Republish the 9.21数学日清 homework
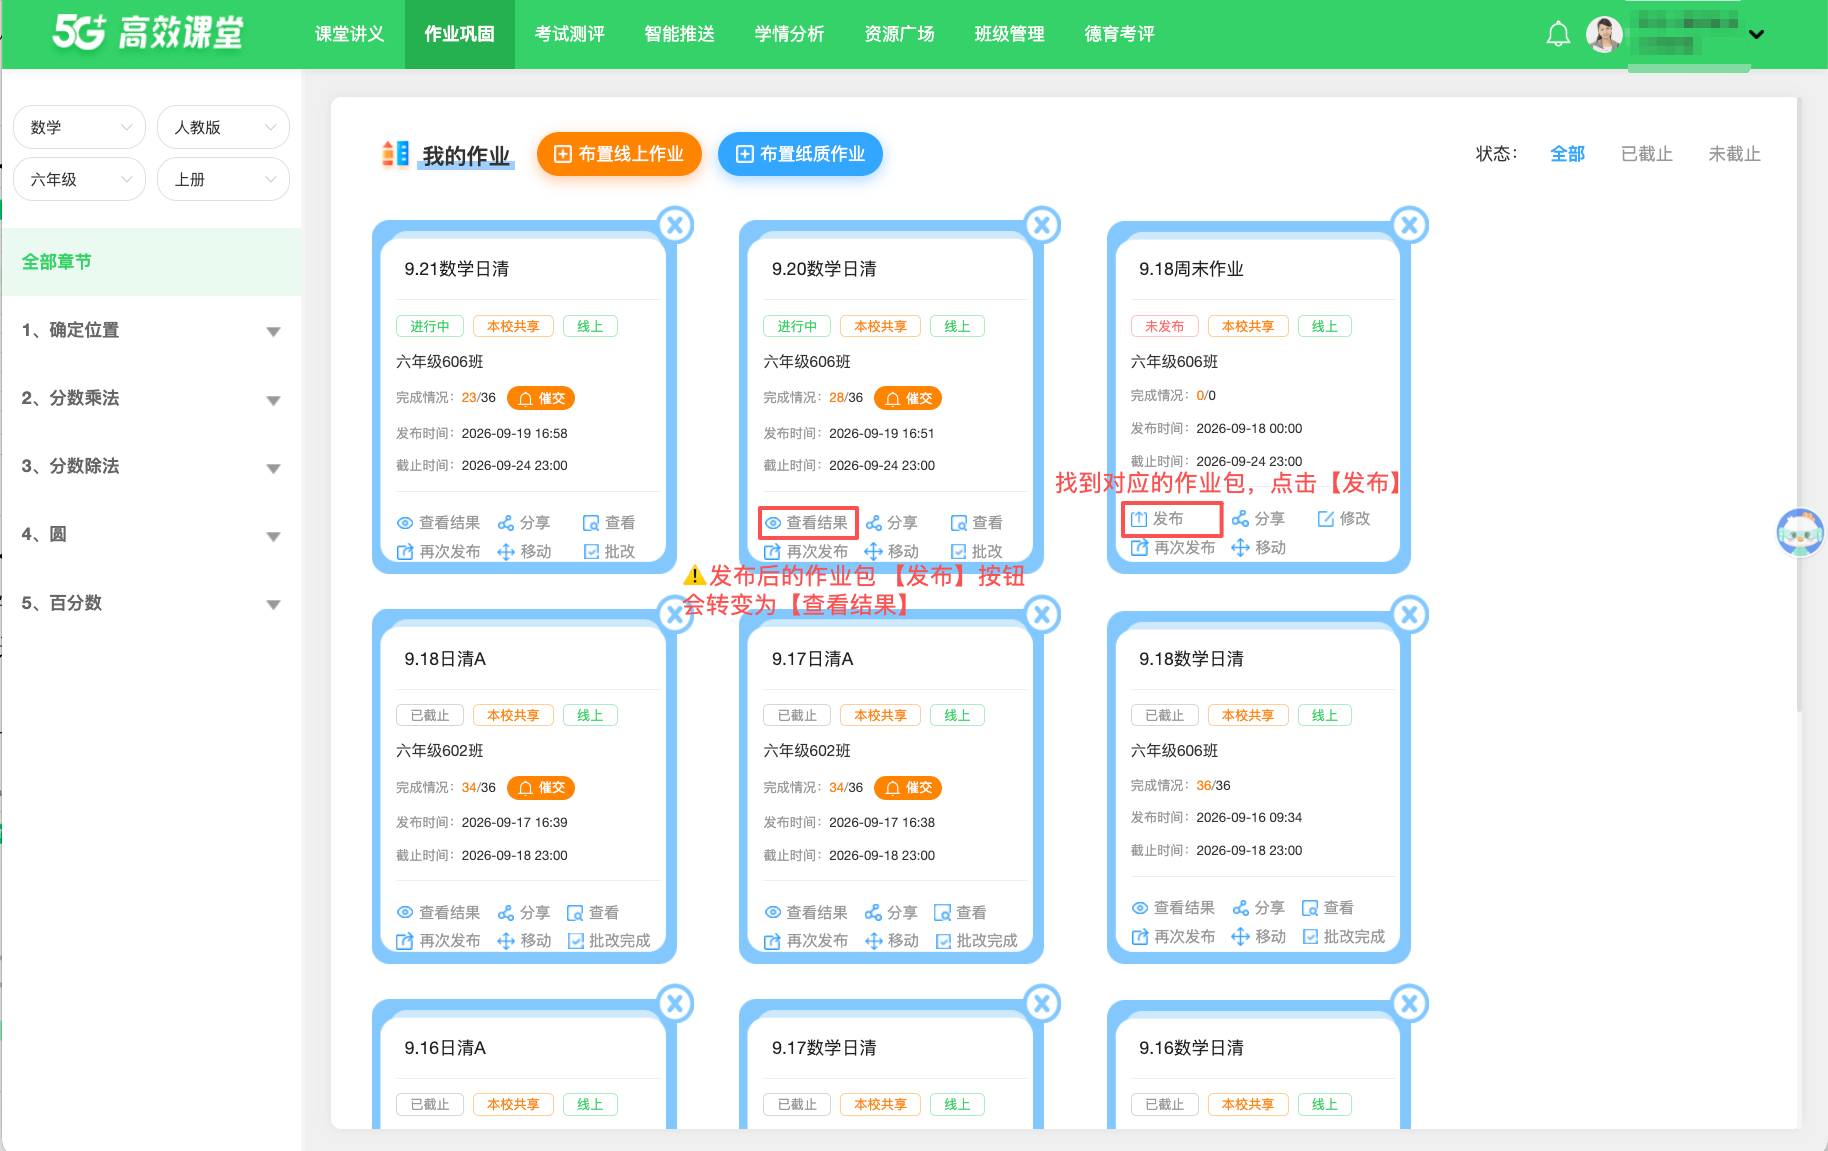This screenshot has width=1828, height=1151. 439,551
